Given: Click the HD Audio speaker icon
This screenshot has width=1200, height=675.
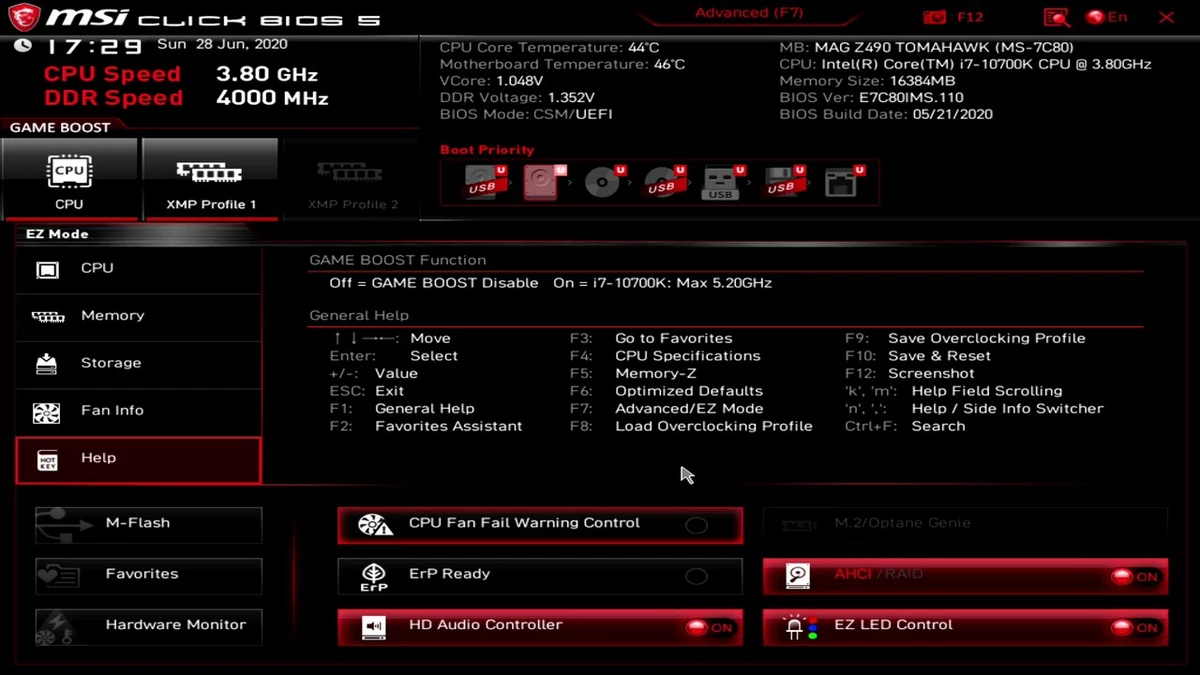Looking at the screenshot, I should [x=374, y=628].
